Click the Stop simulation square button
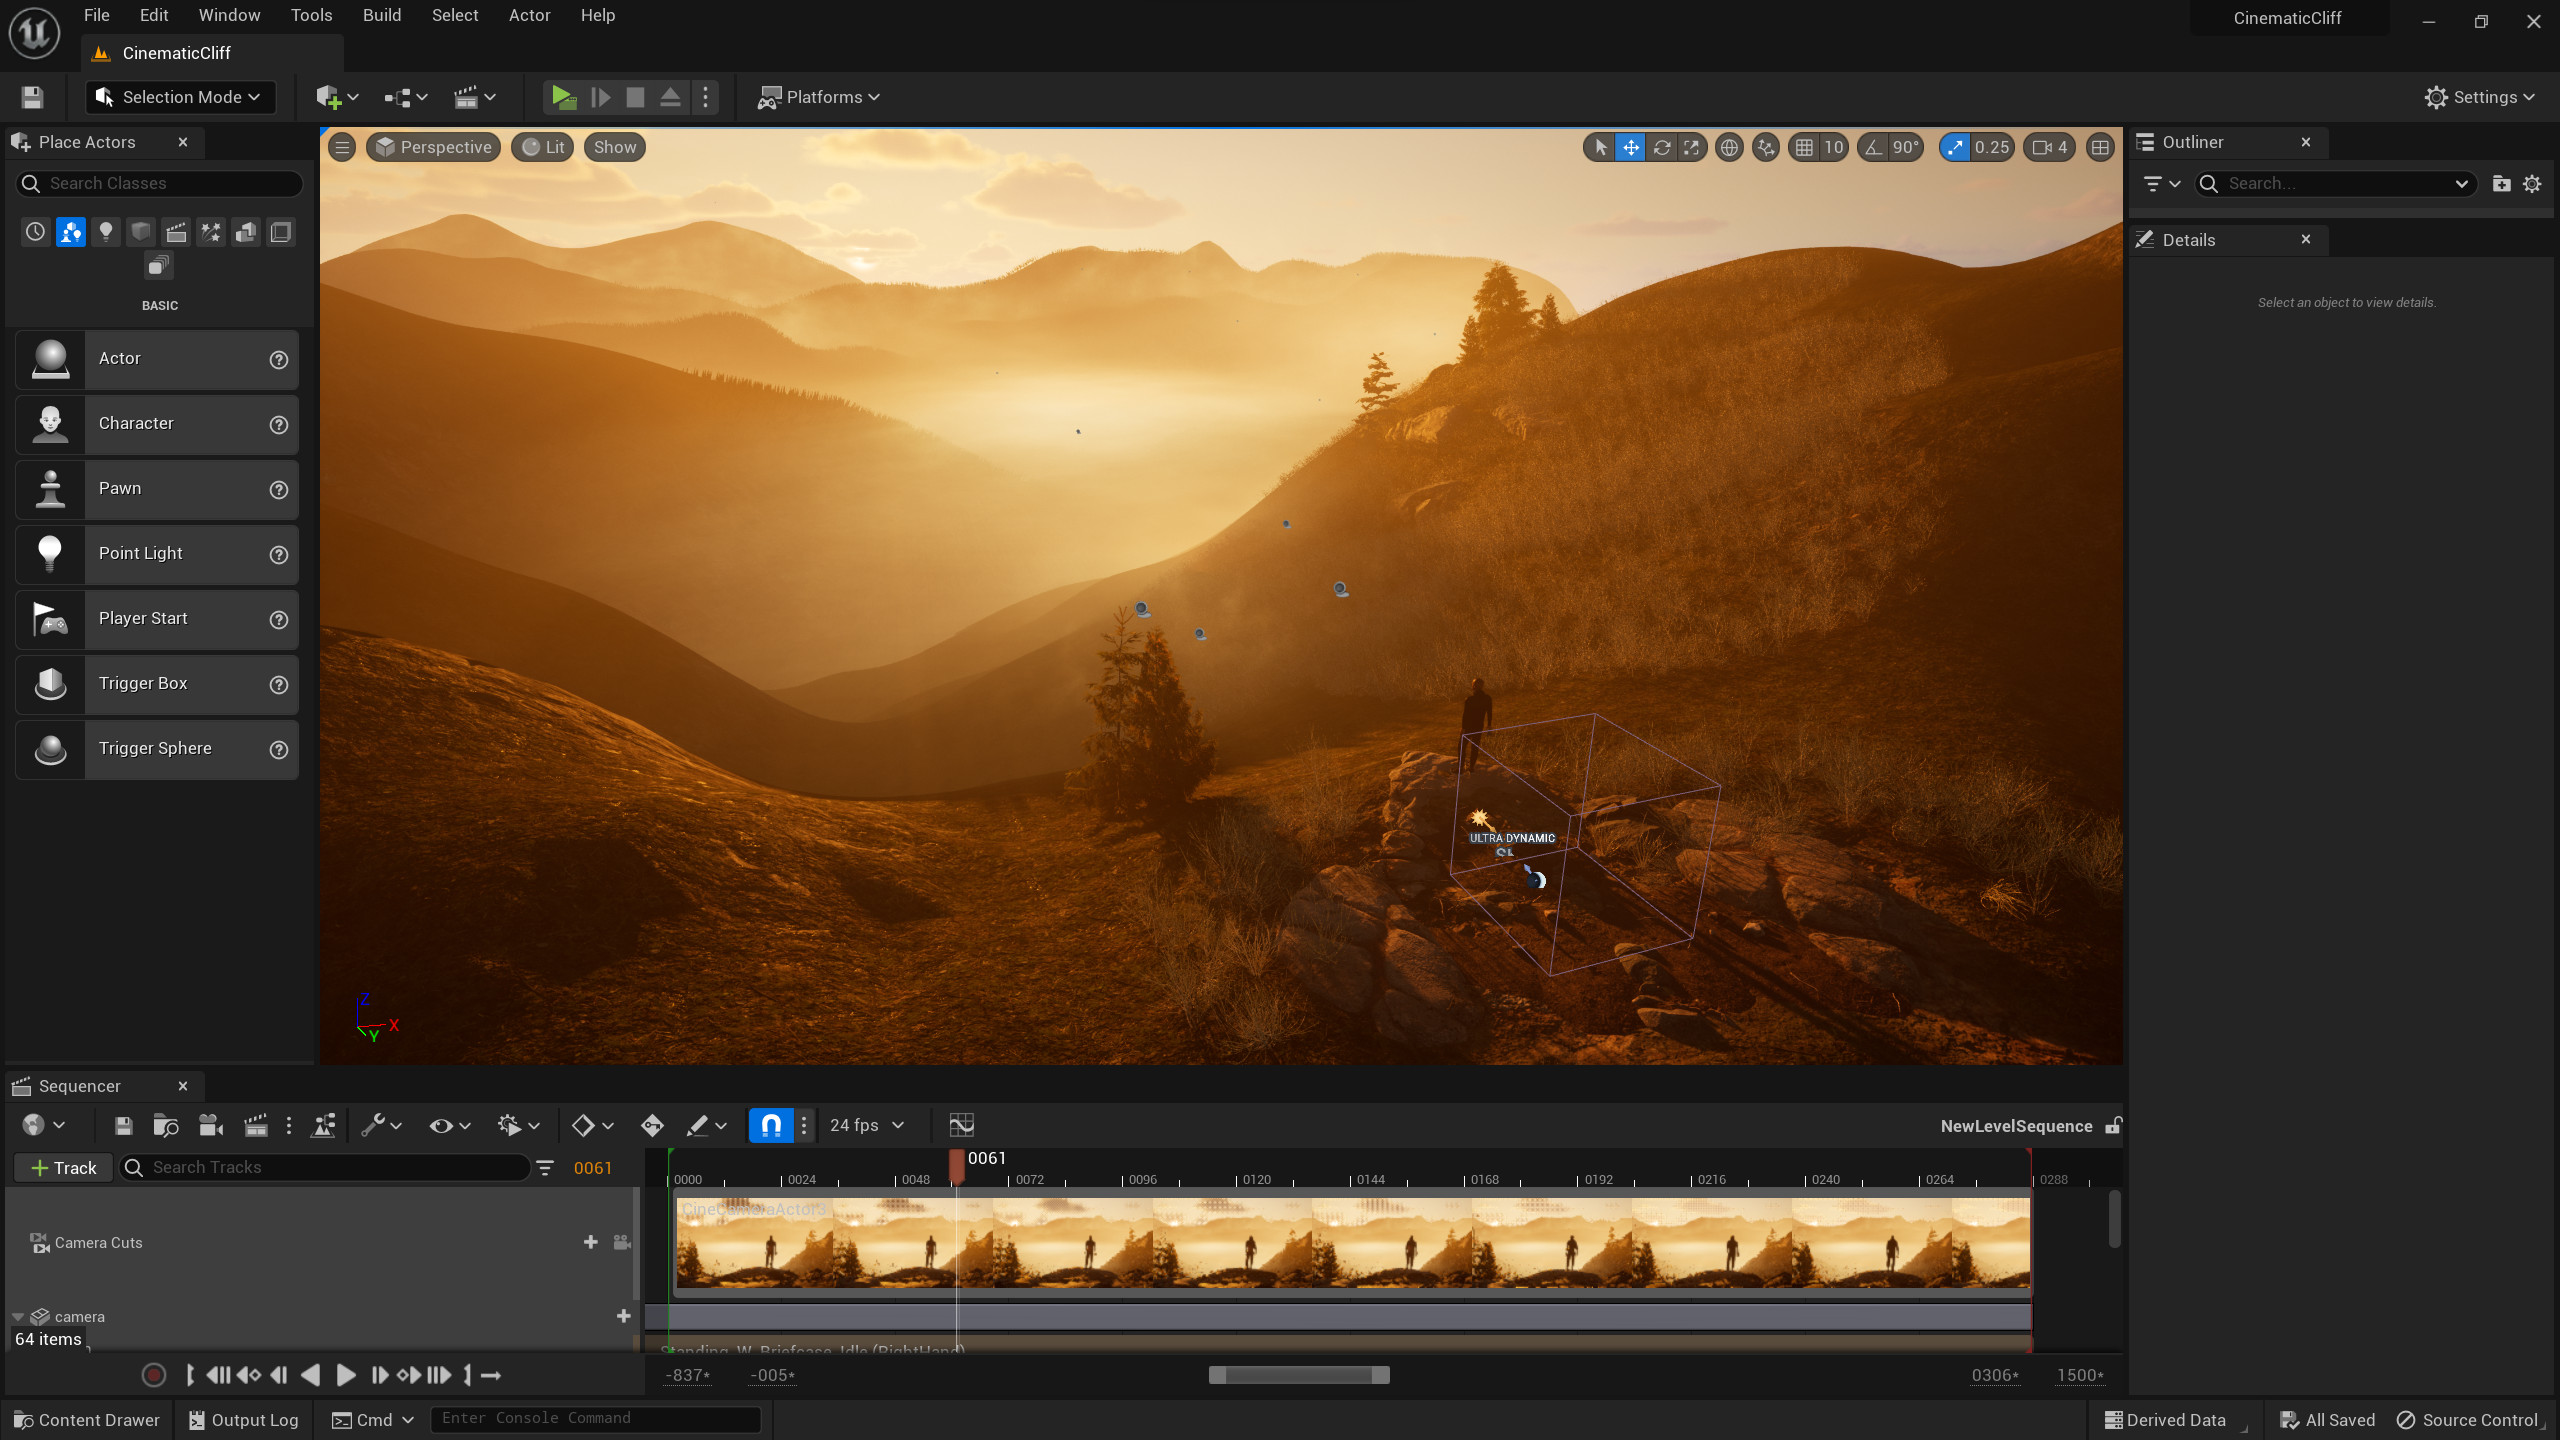This screenshot has width=2560, height=1440. point(635,97)
